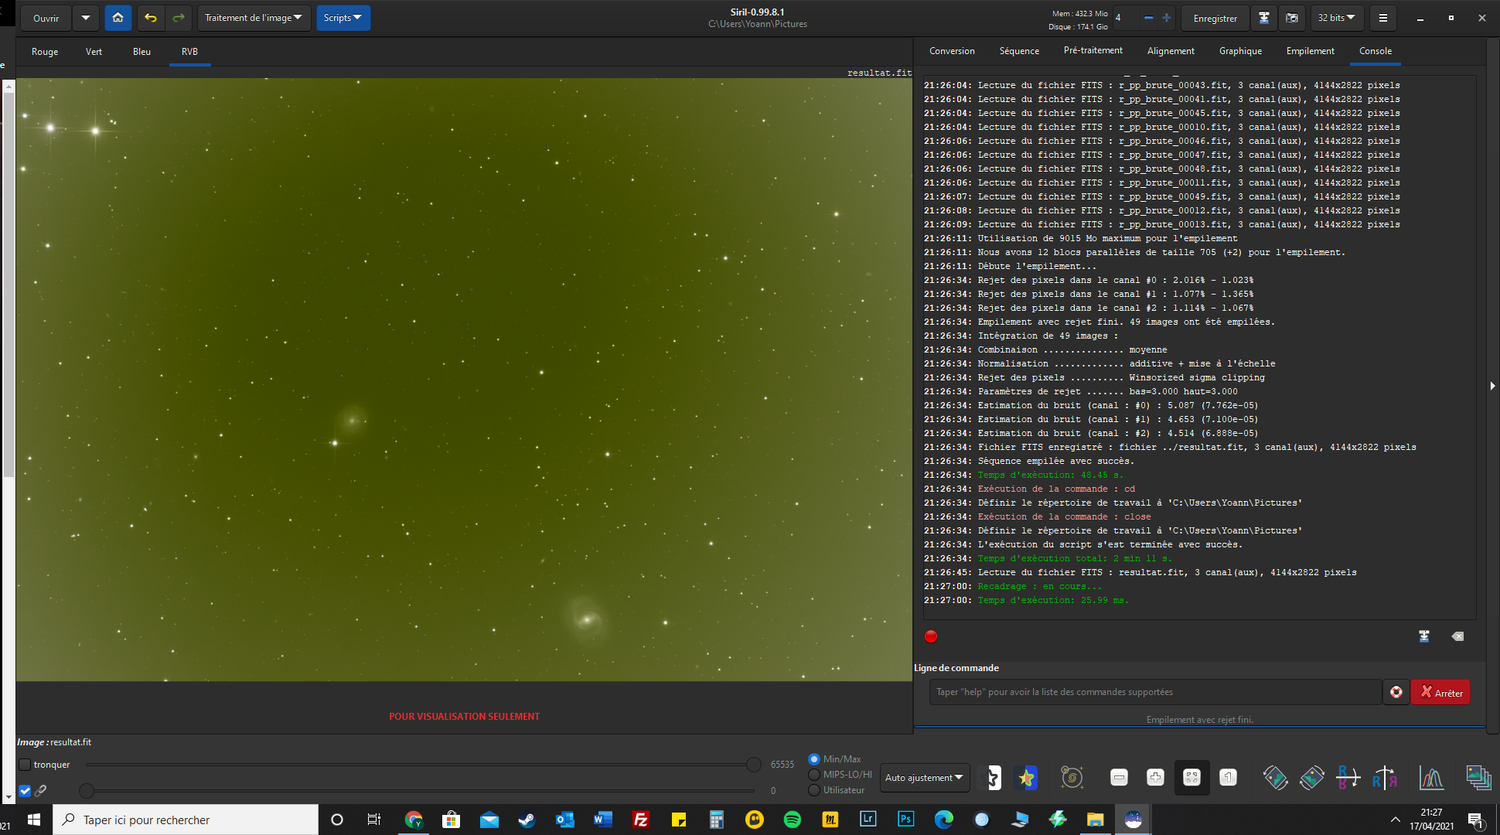Enable the 'tronquer' checkbox

tap(25, 765)
